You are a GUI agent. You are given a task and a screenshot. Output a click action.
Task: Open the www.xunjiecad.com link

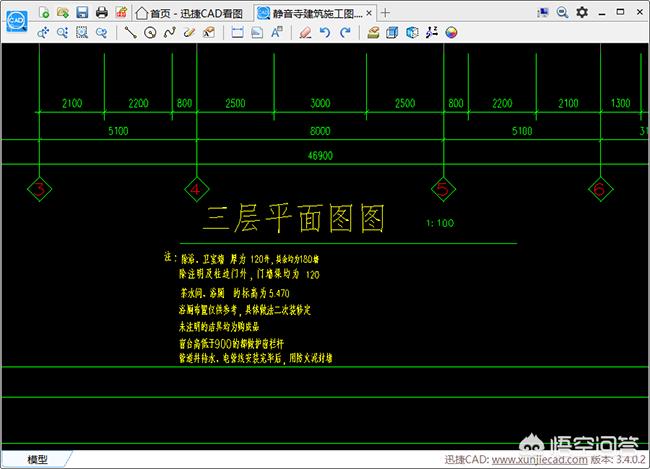[540, 459]
